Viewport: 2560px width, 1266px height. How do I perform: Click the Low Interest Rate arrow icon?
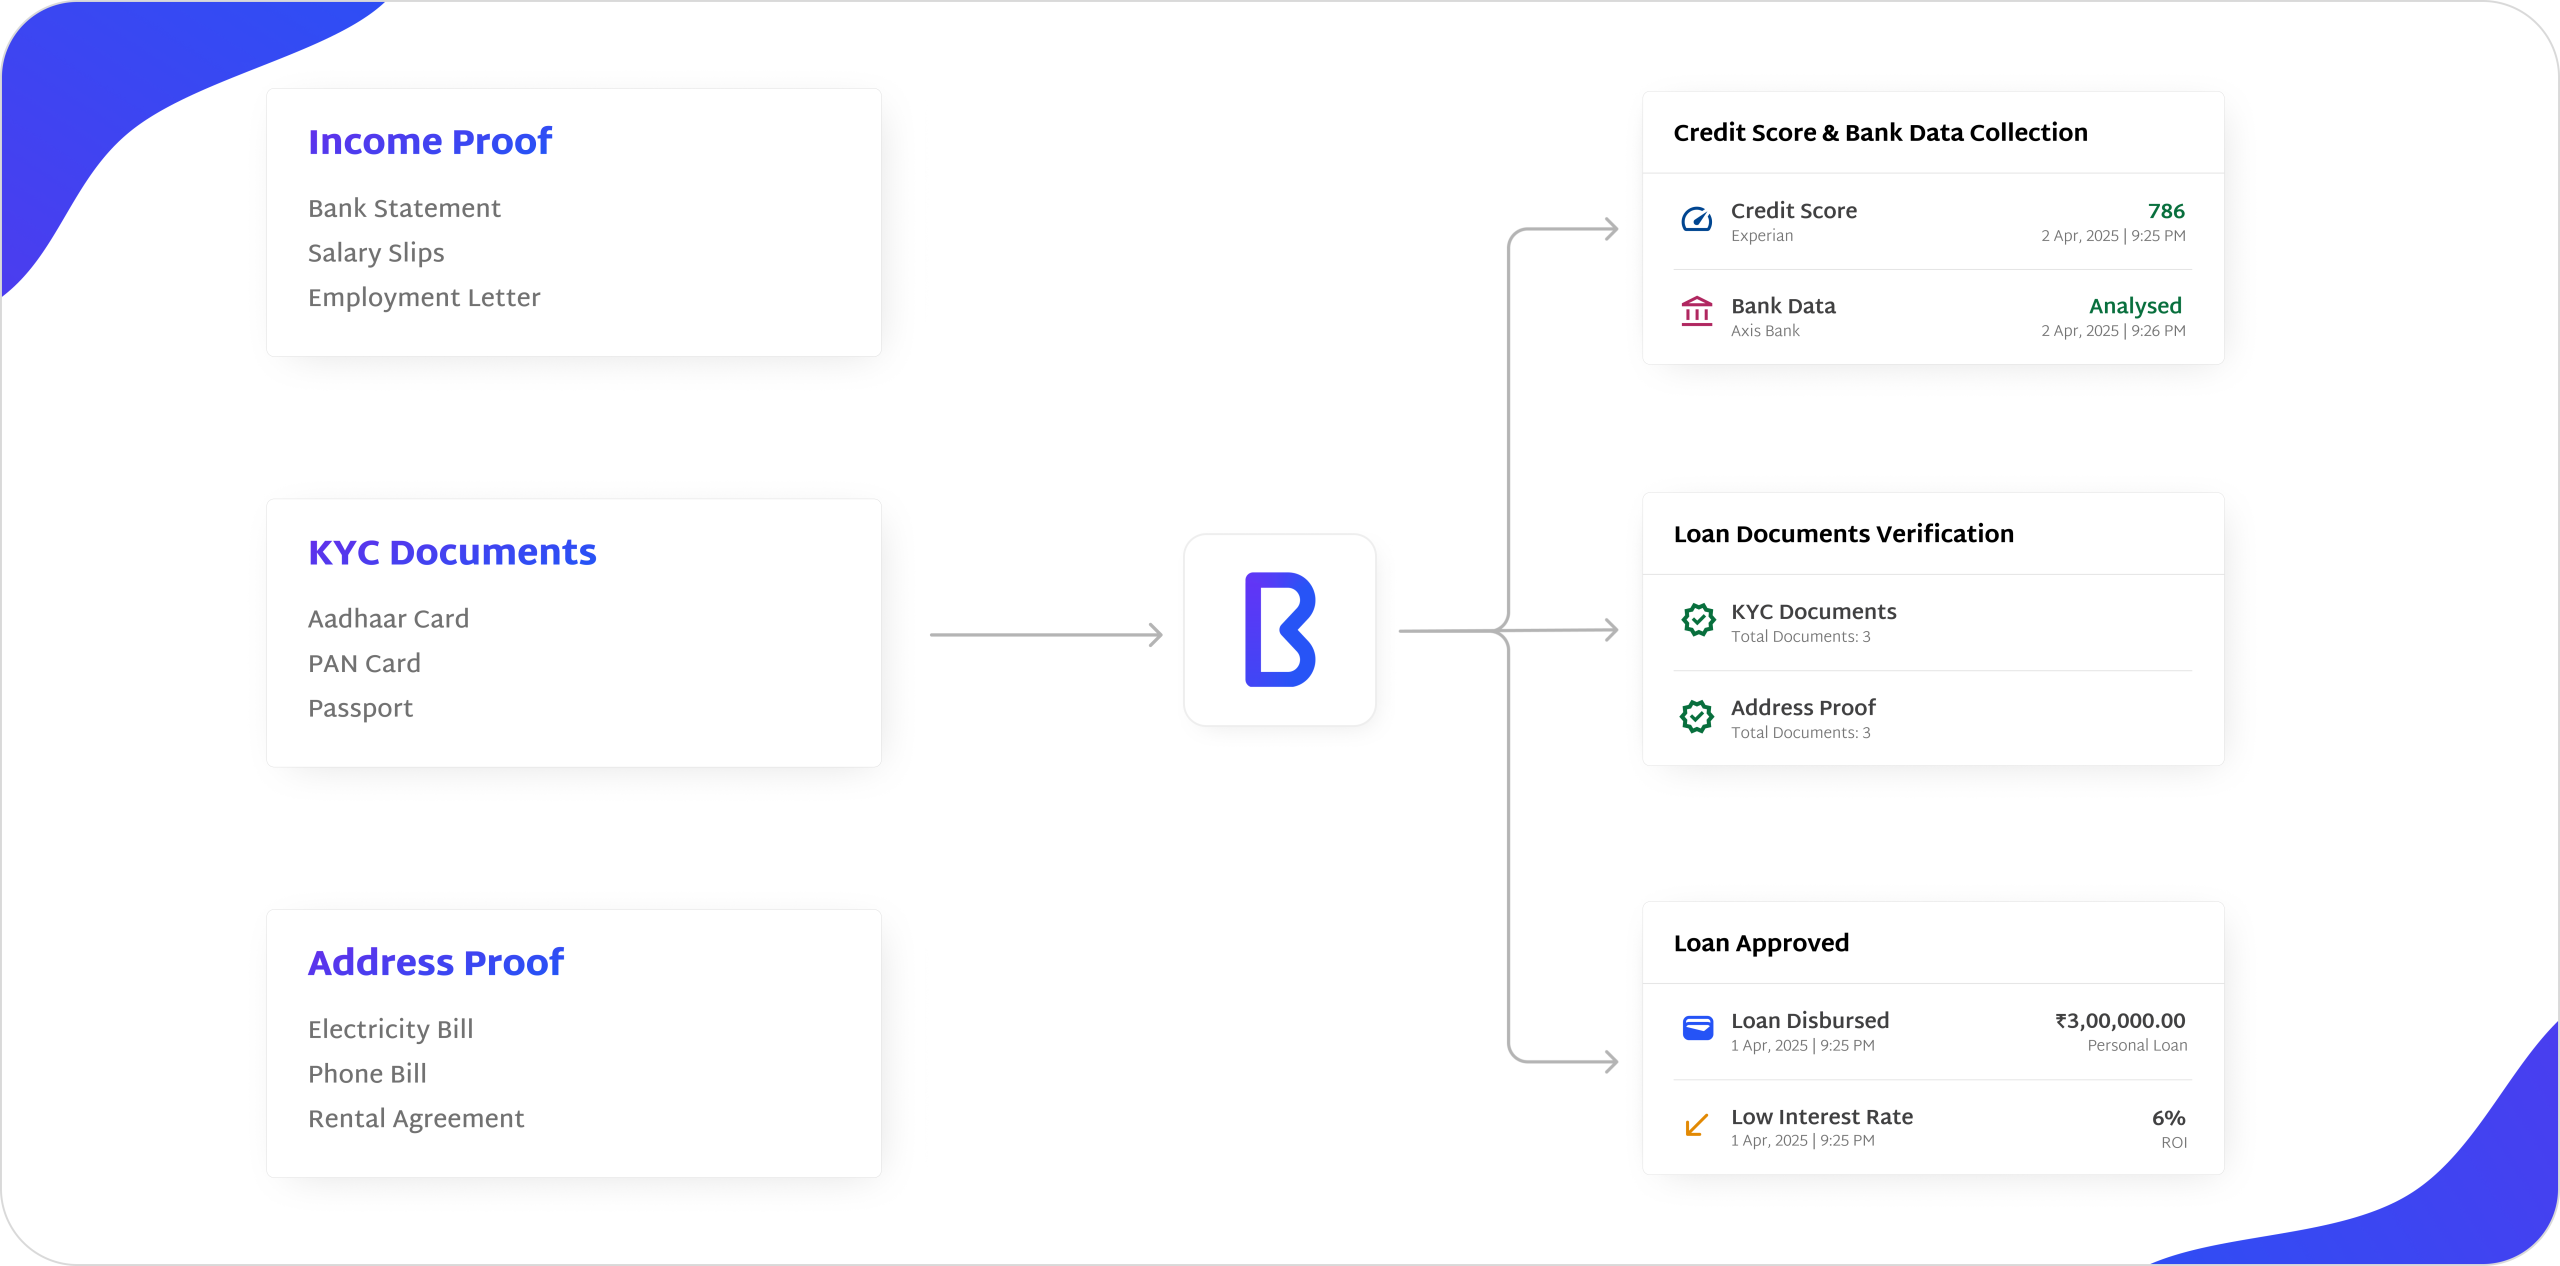pos(1696,1126)
